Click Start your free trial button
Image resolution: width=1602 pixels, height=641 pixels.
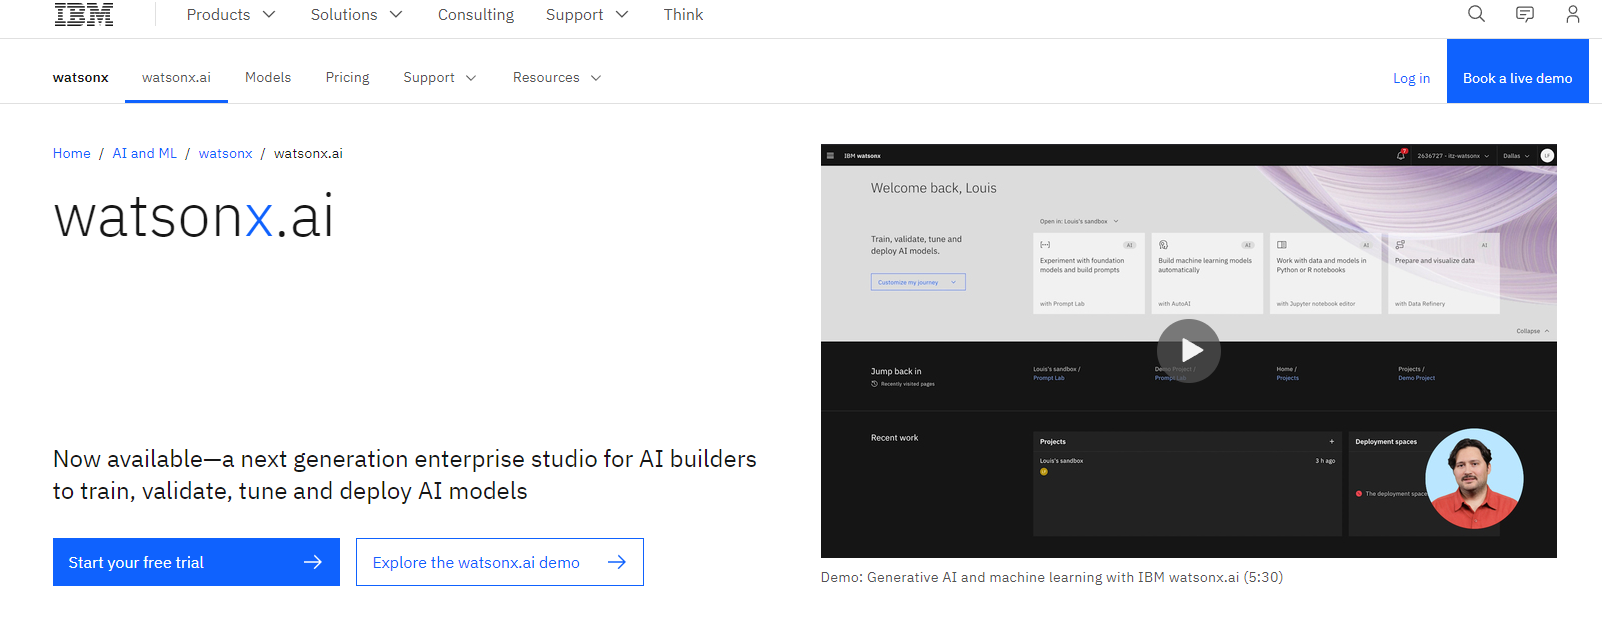(196, 562)
